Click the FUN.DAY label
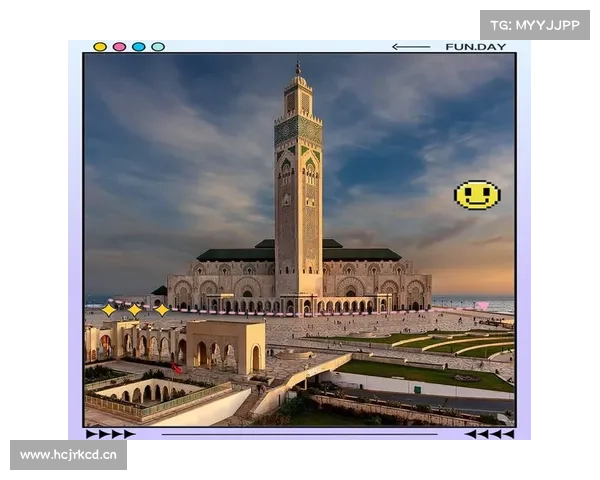 (476, 47)
